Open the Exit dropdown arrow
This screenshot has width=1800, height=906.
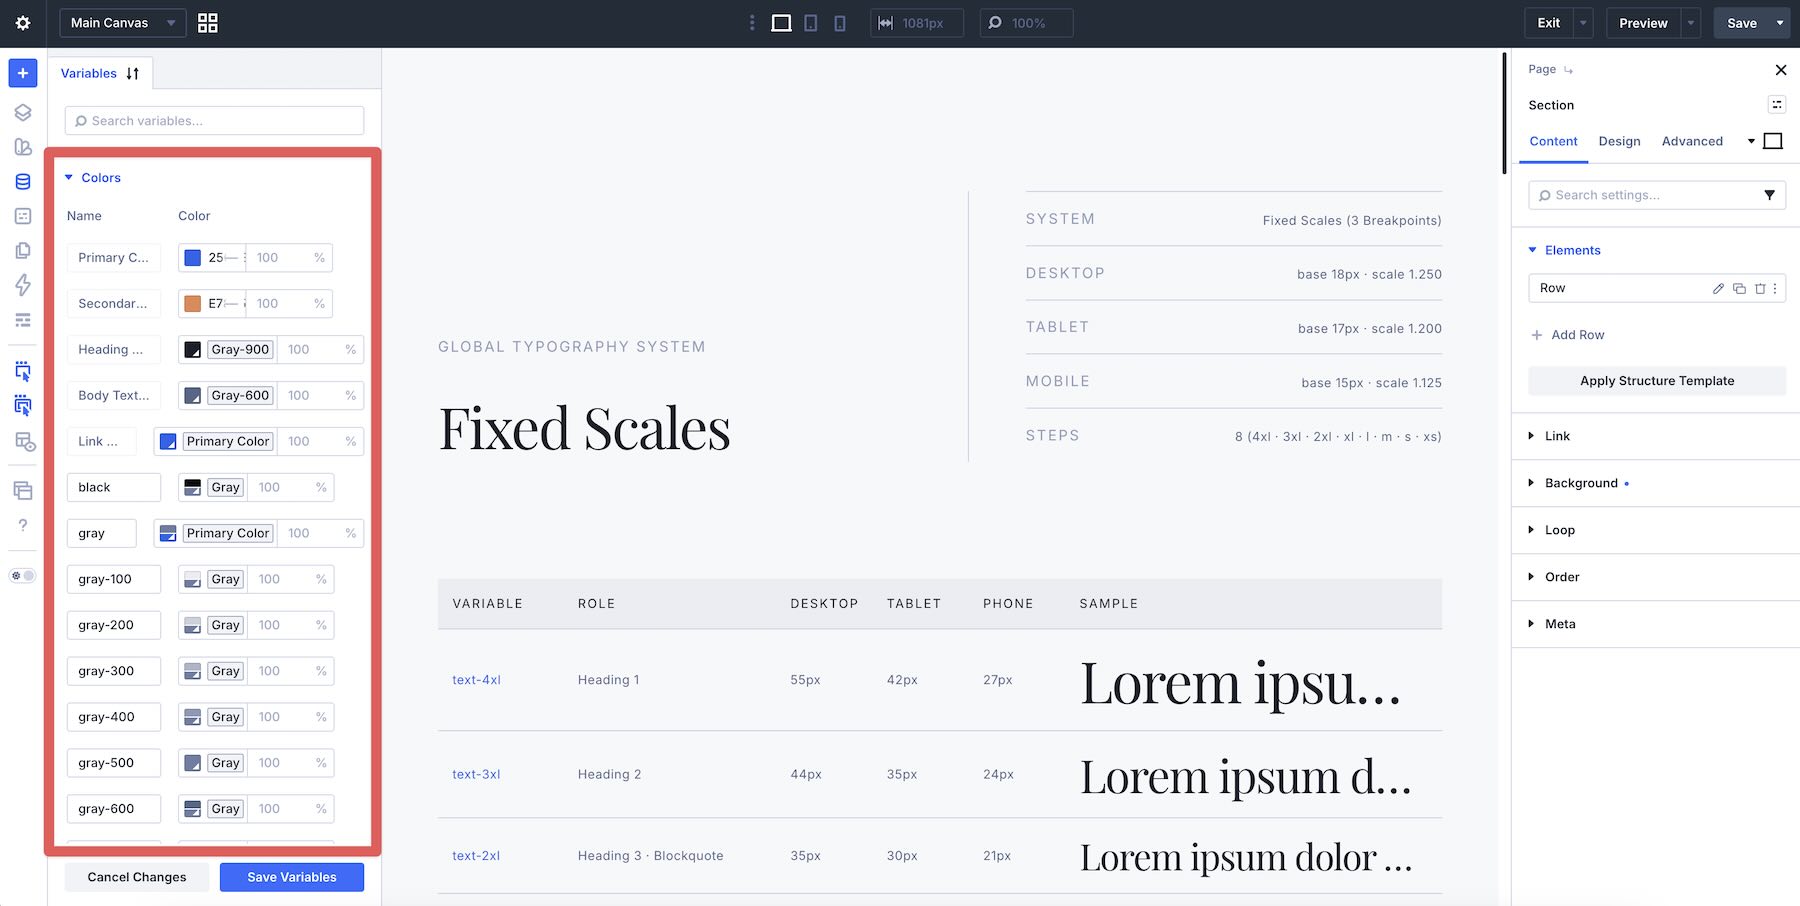click(x=1583, y=23)
